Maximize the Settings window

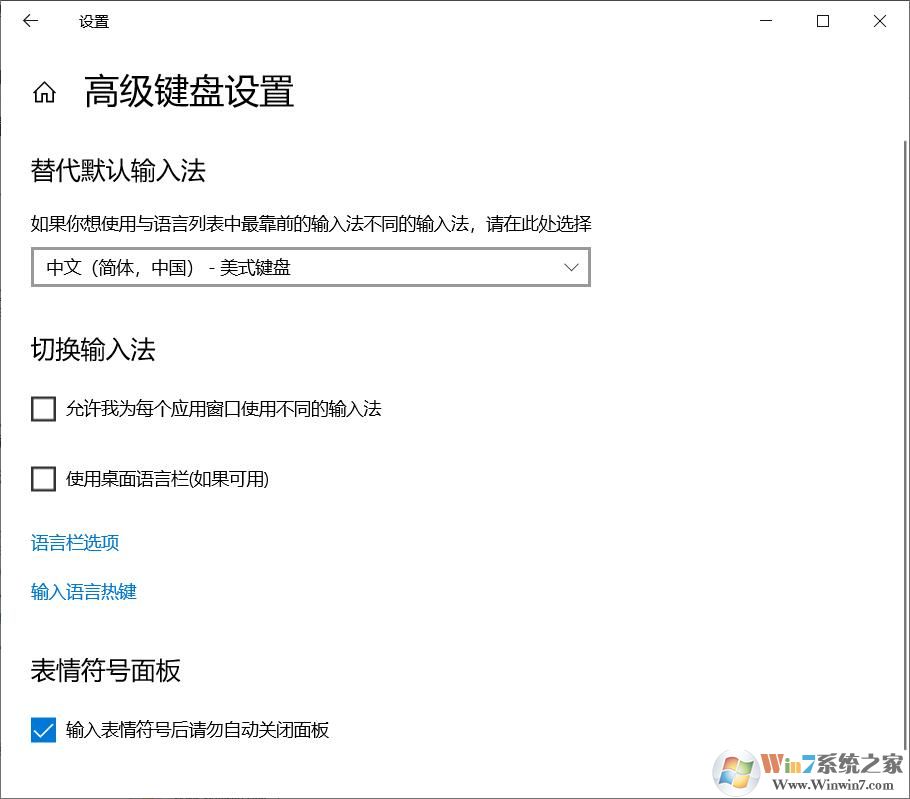tap(822, 20)
